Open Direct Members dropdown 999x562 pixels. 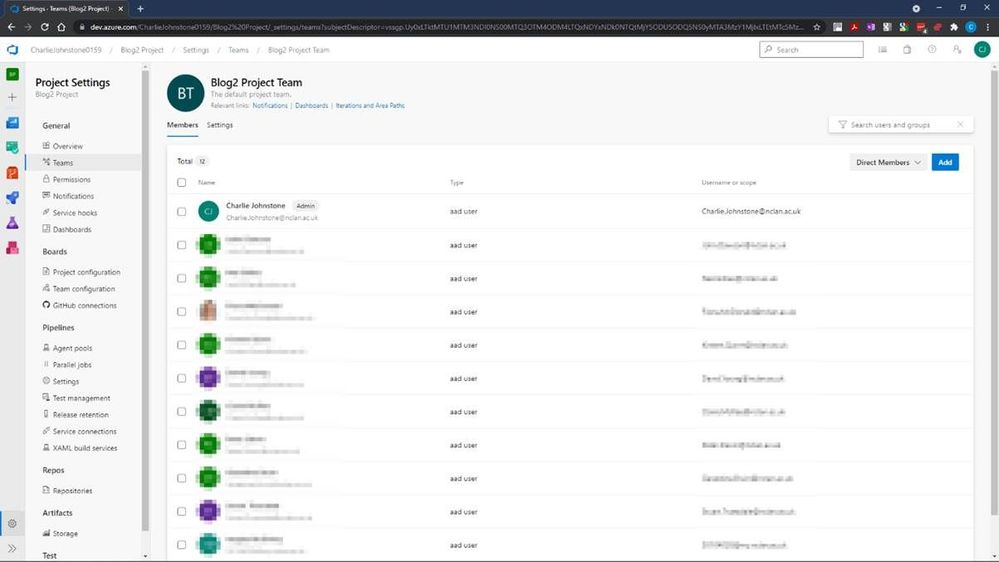point(888,162)
